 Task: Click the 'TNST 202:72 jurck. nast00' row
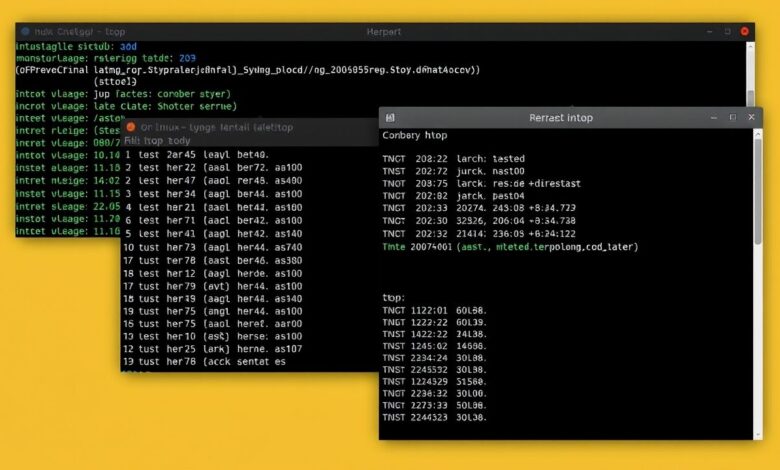[454, 171]
